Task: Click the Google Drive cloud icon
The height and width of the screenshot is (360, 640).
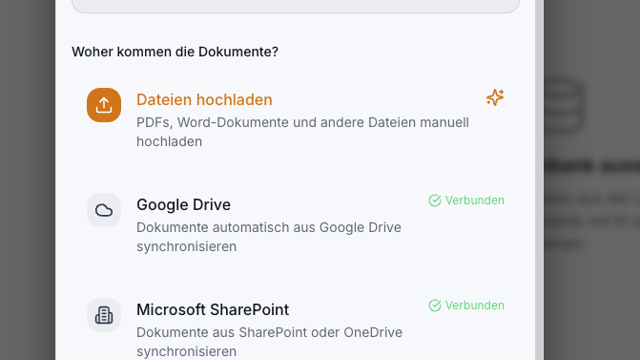Action: [x=104, y=210]
